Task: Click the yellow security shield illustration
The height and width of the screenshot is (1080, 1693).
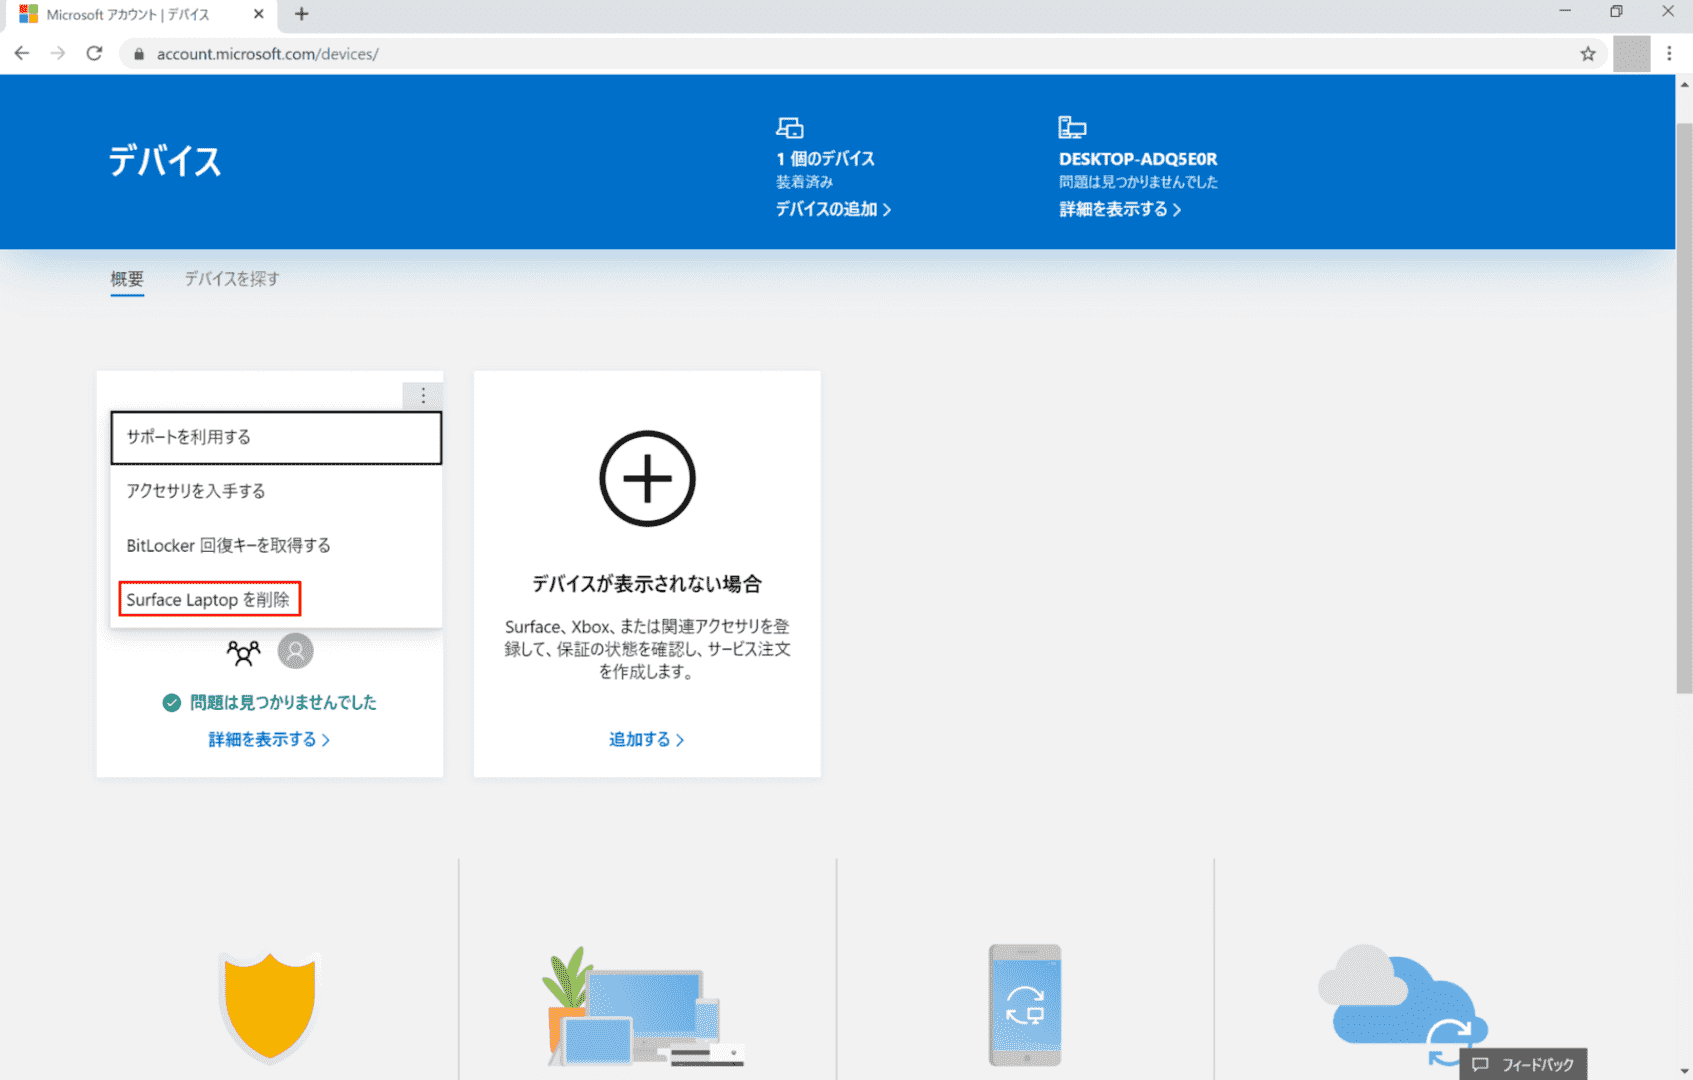Action: click(269, 1006)
